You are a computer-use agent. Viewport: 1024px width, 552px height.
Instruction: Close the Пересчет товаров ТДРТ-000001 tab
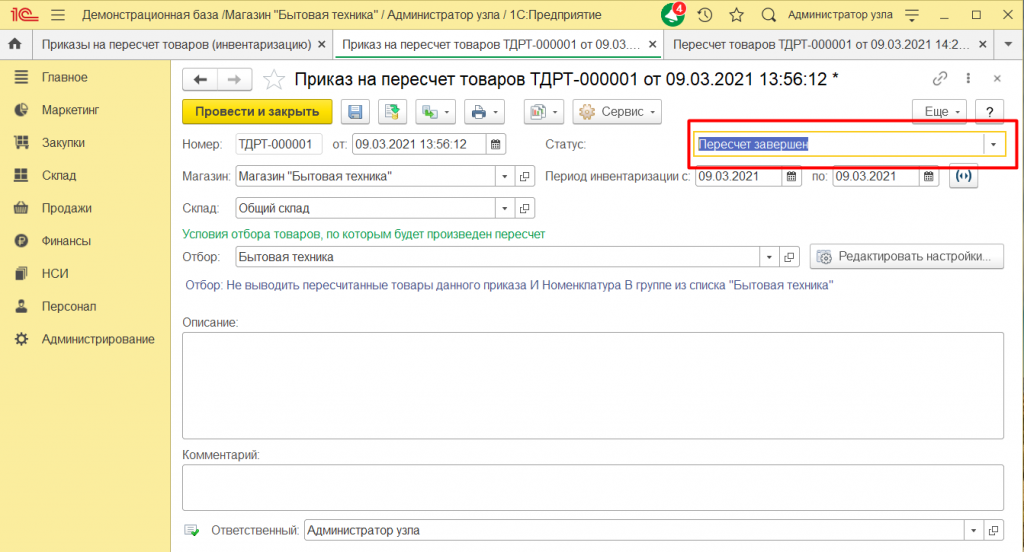pos(983,44)
